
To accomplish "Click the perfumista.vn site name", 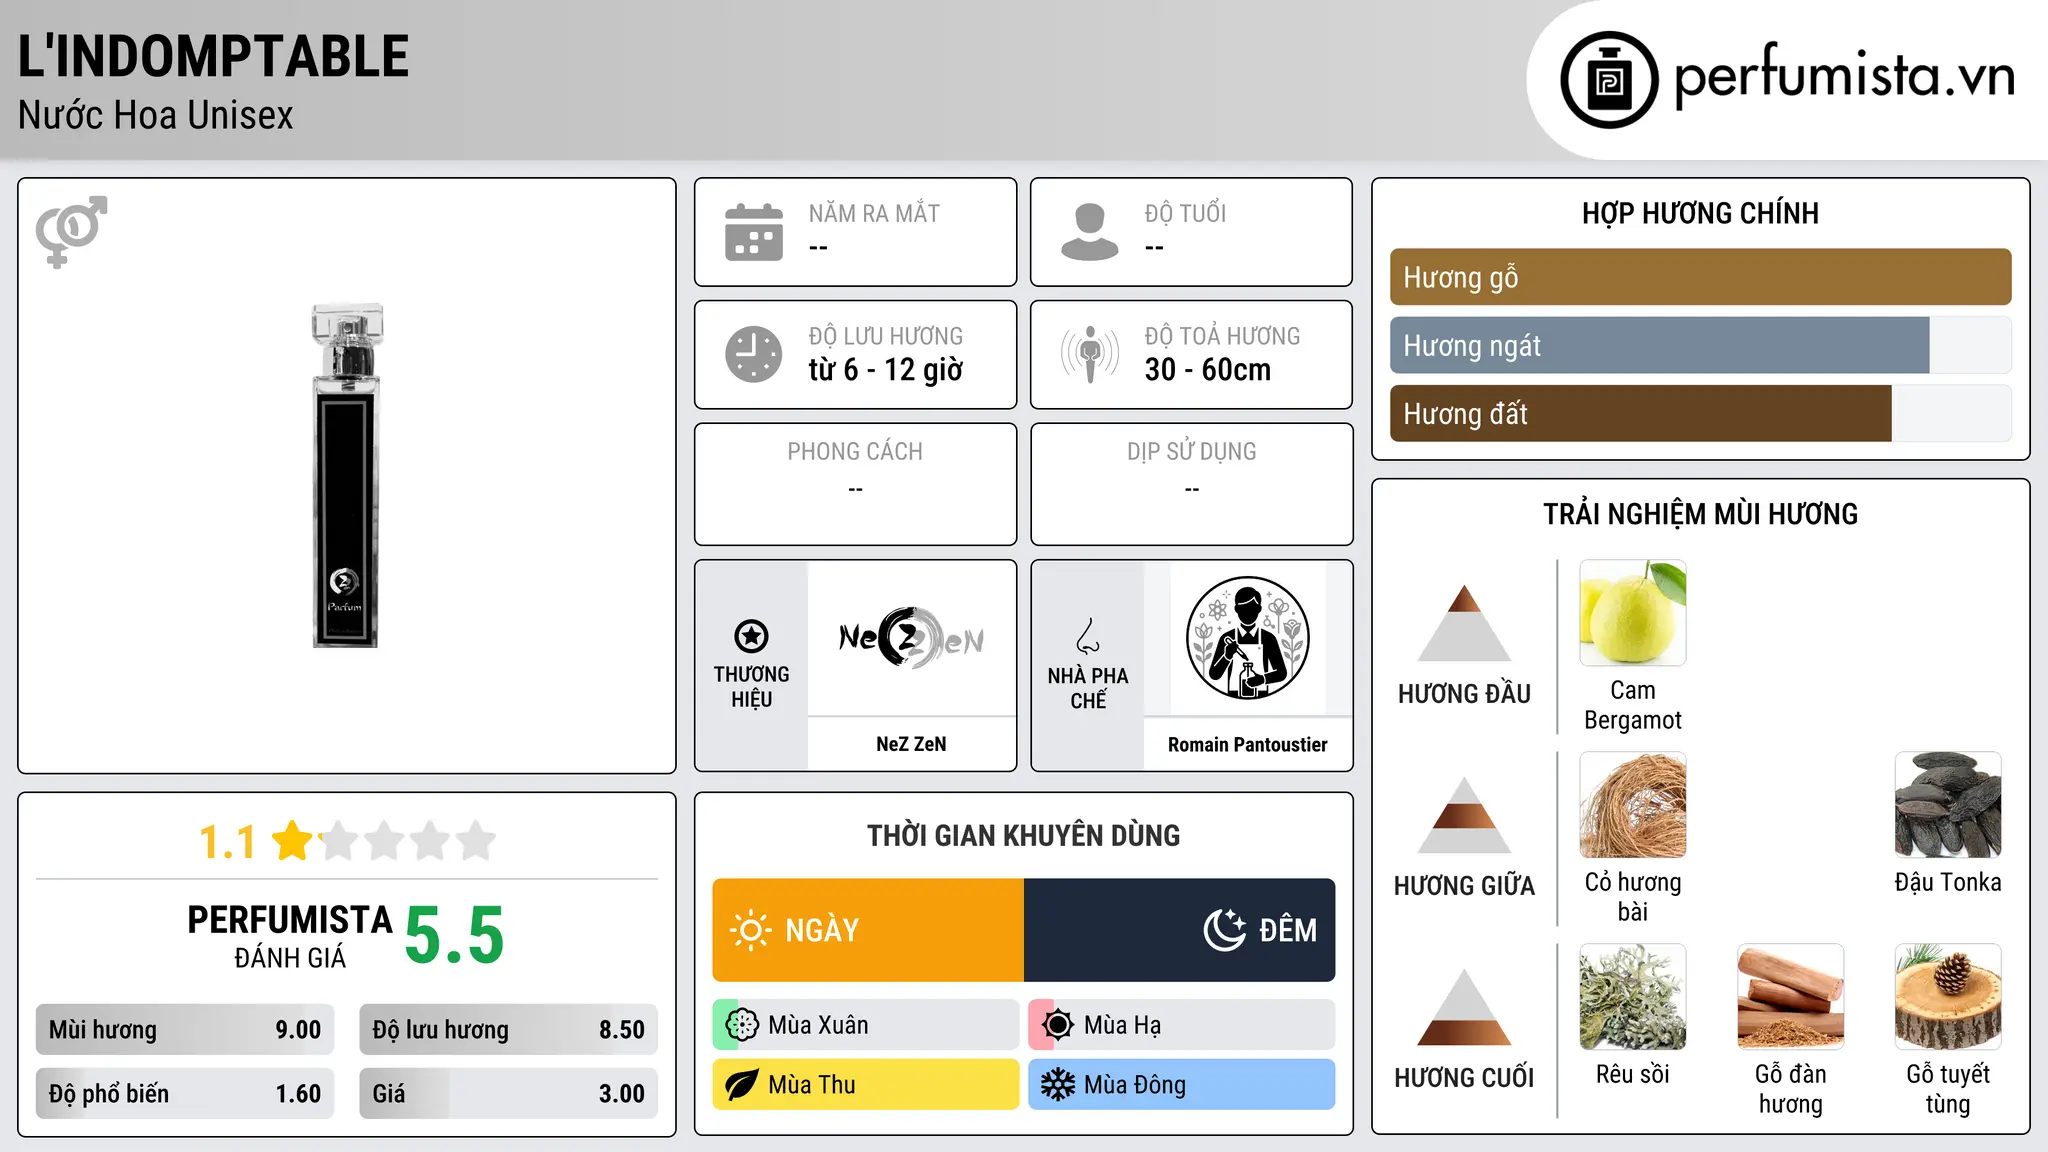I will point(1844,76).
